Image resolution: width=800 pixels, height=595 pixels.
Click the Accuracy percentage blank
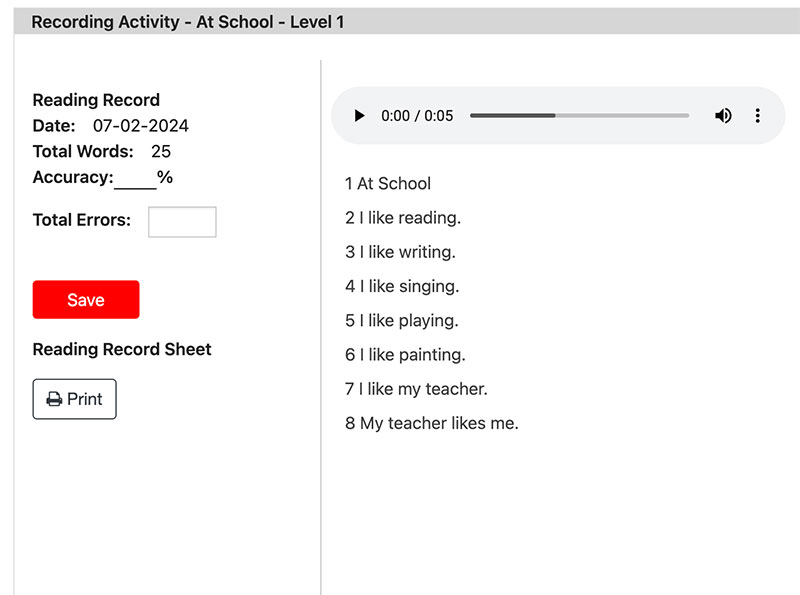tap(135, 180)
